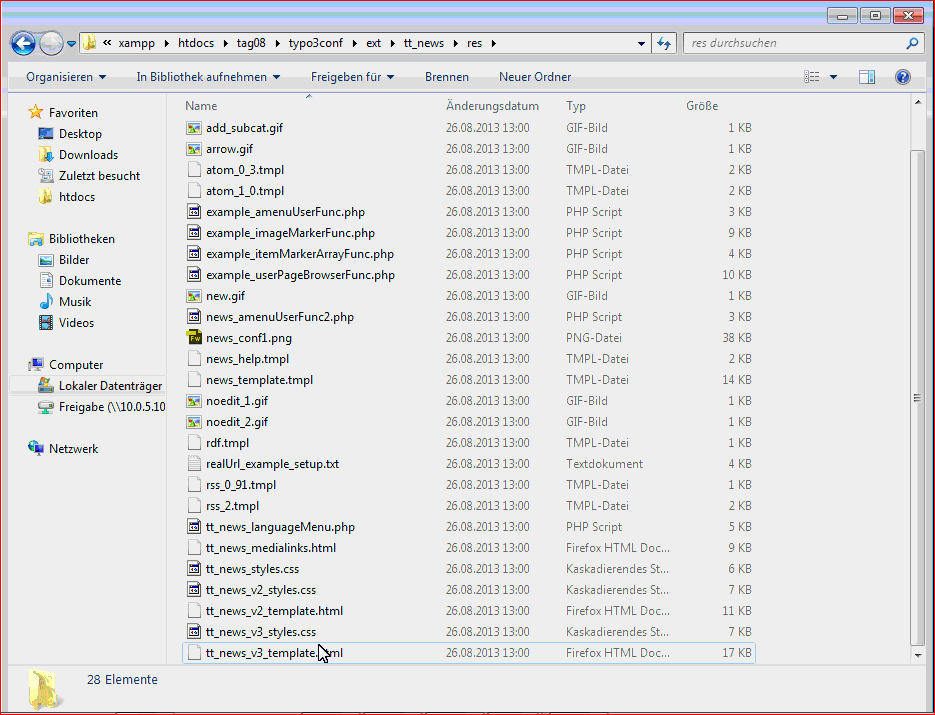Select the Freigabe network drive

pos(112,407)
